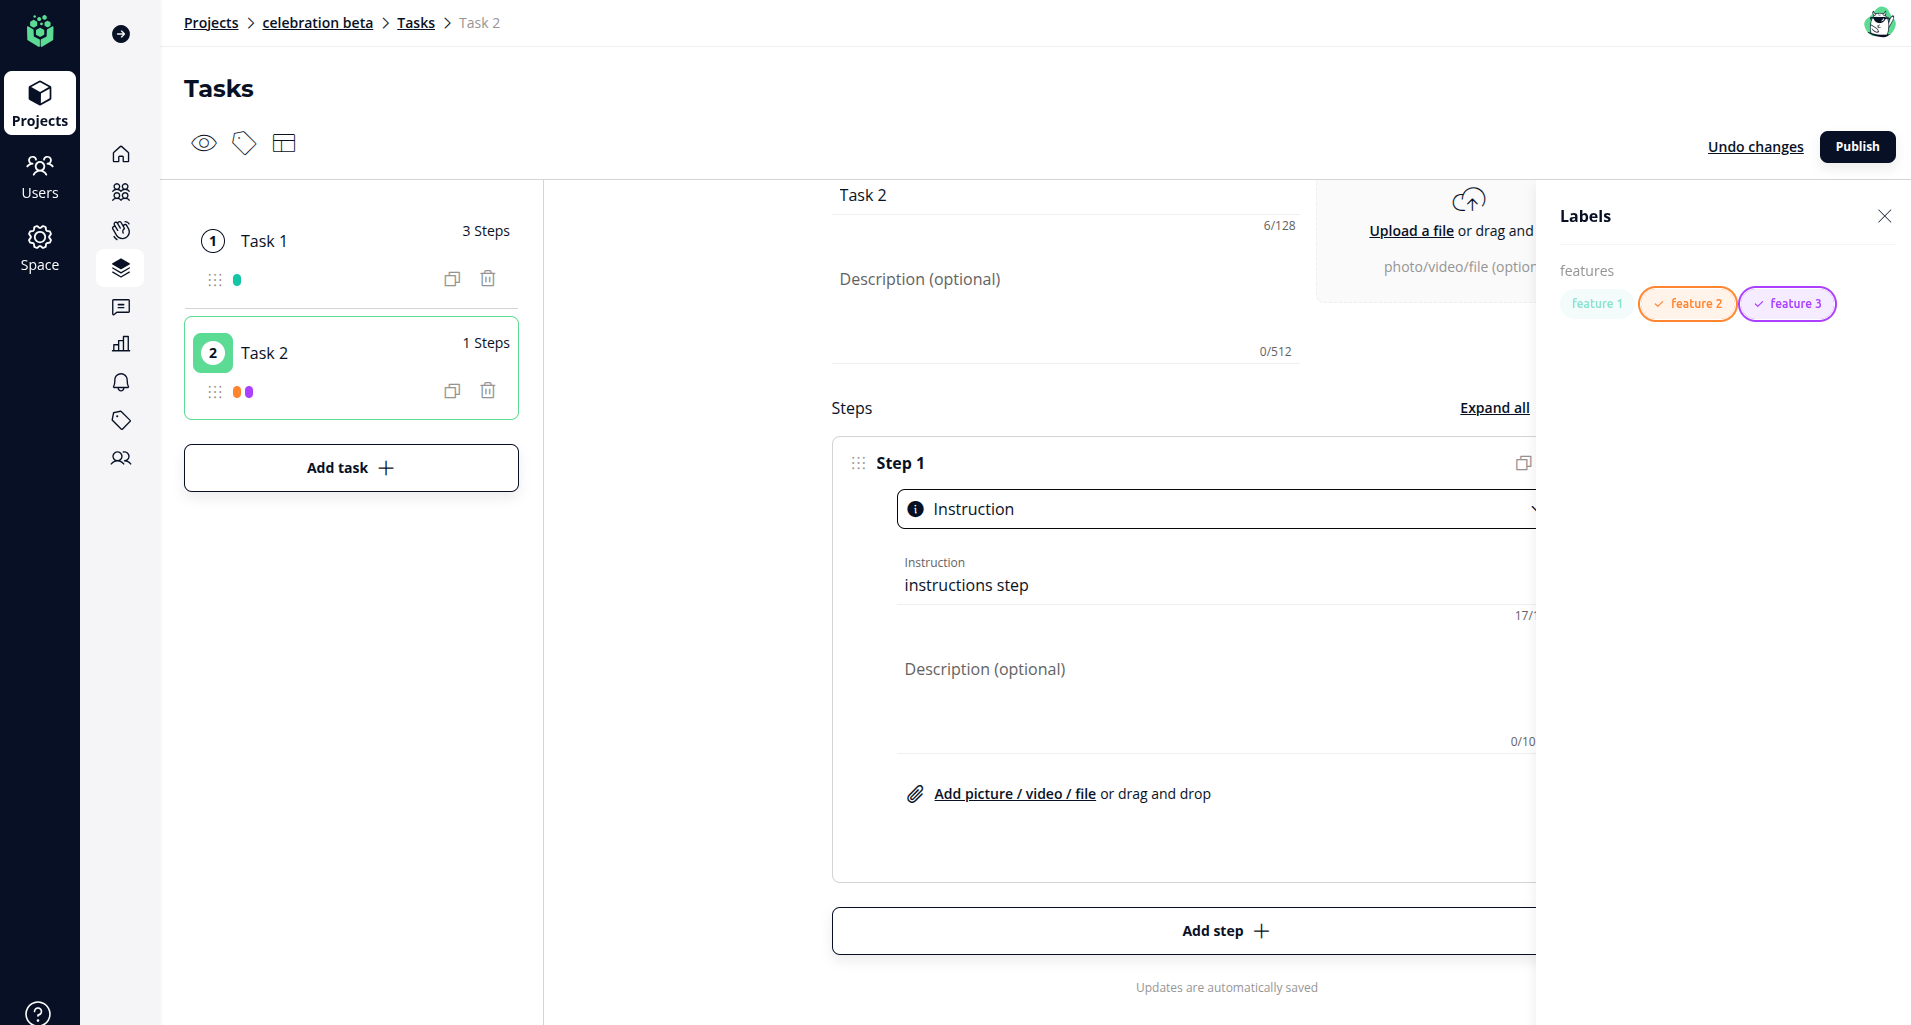Enable the feature 1 label chip
Viewport: 1911px width, 1025px height.
(x=1596, y=304)
